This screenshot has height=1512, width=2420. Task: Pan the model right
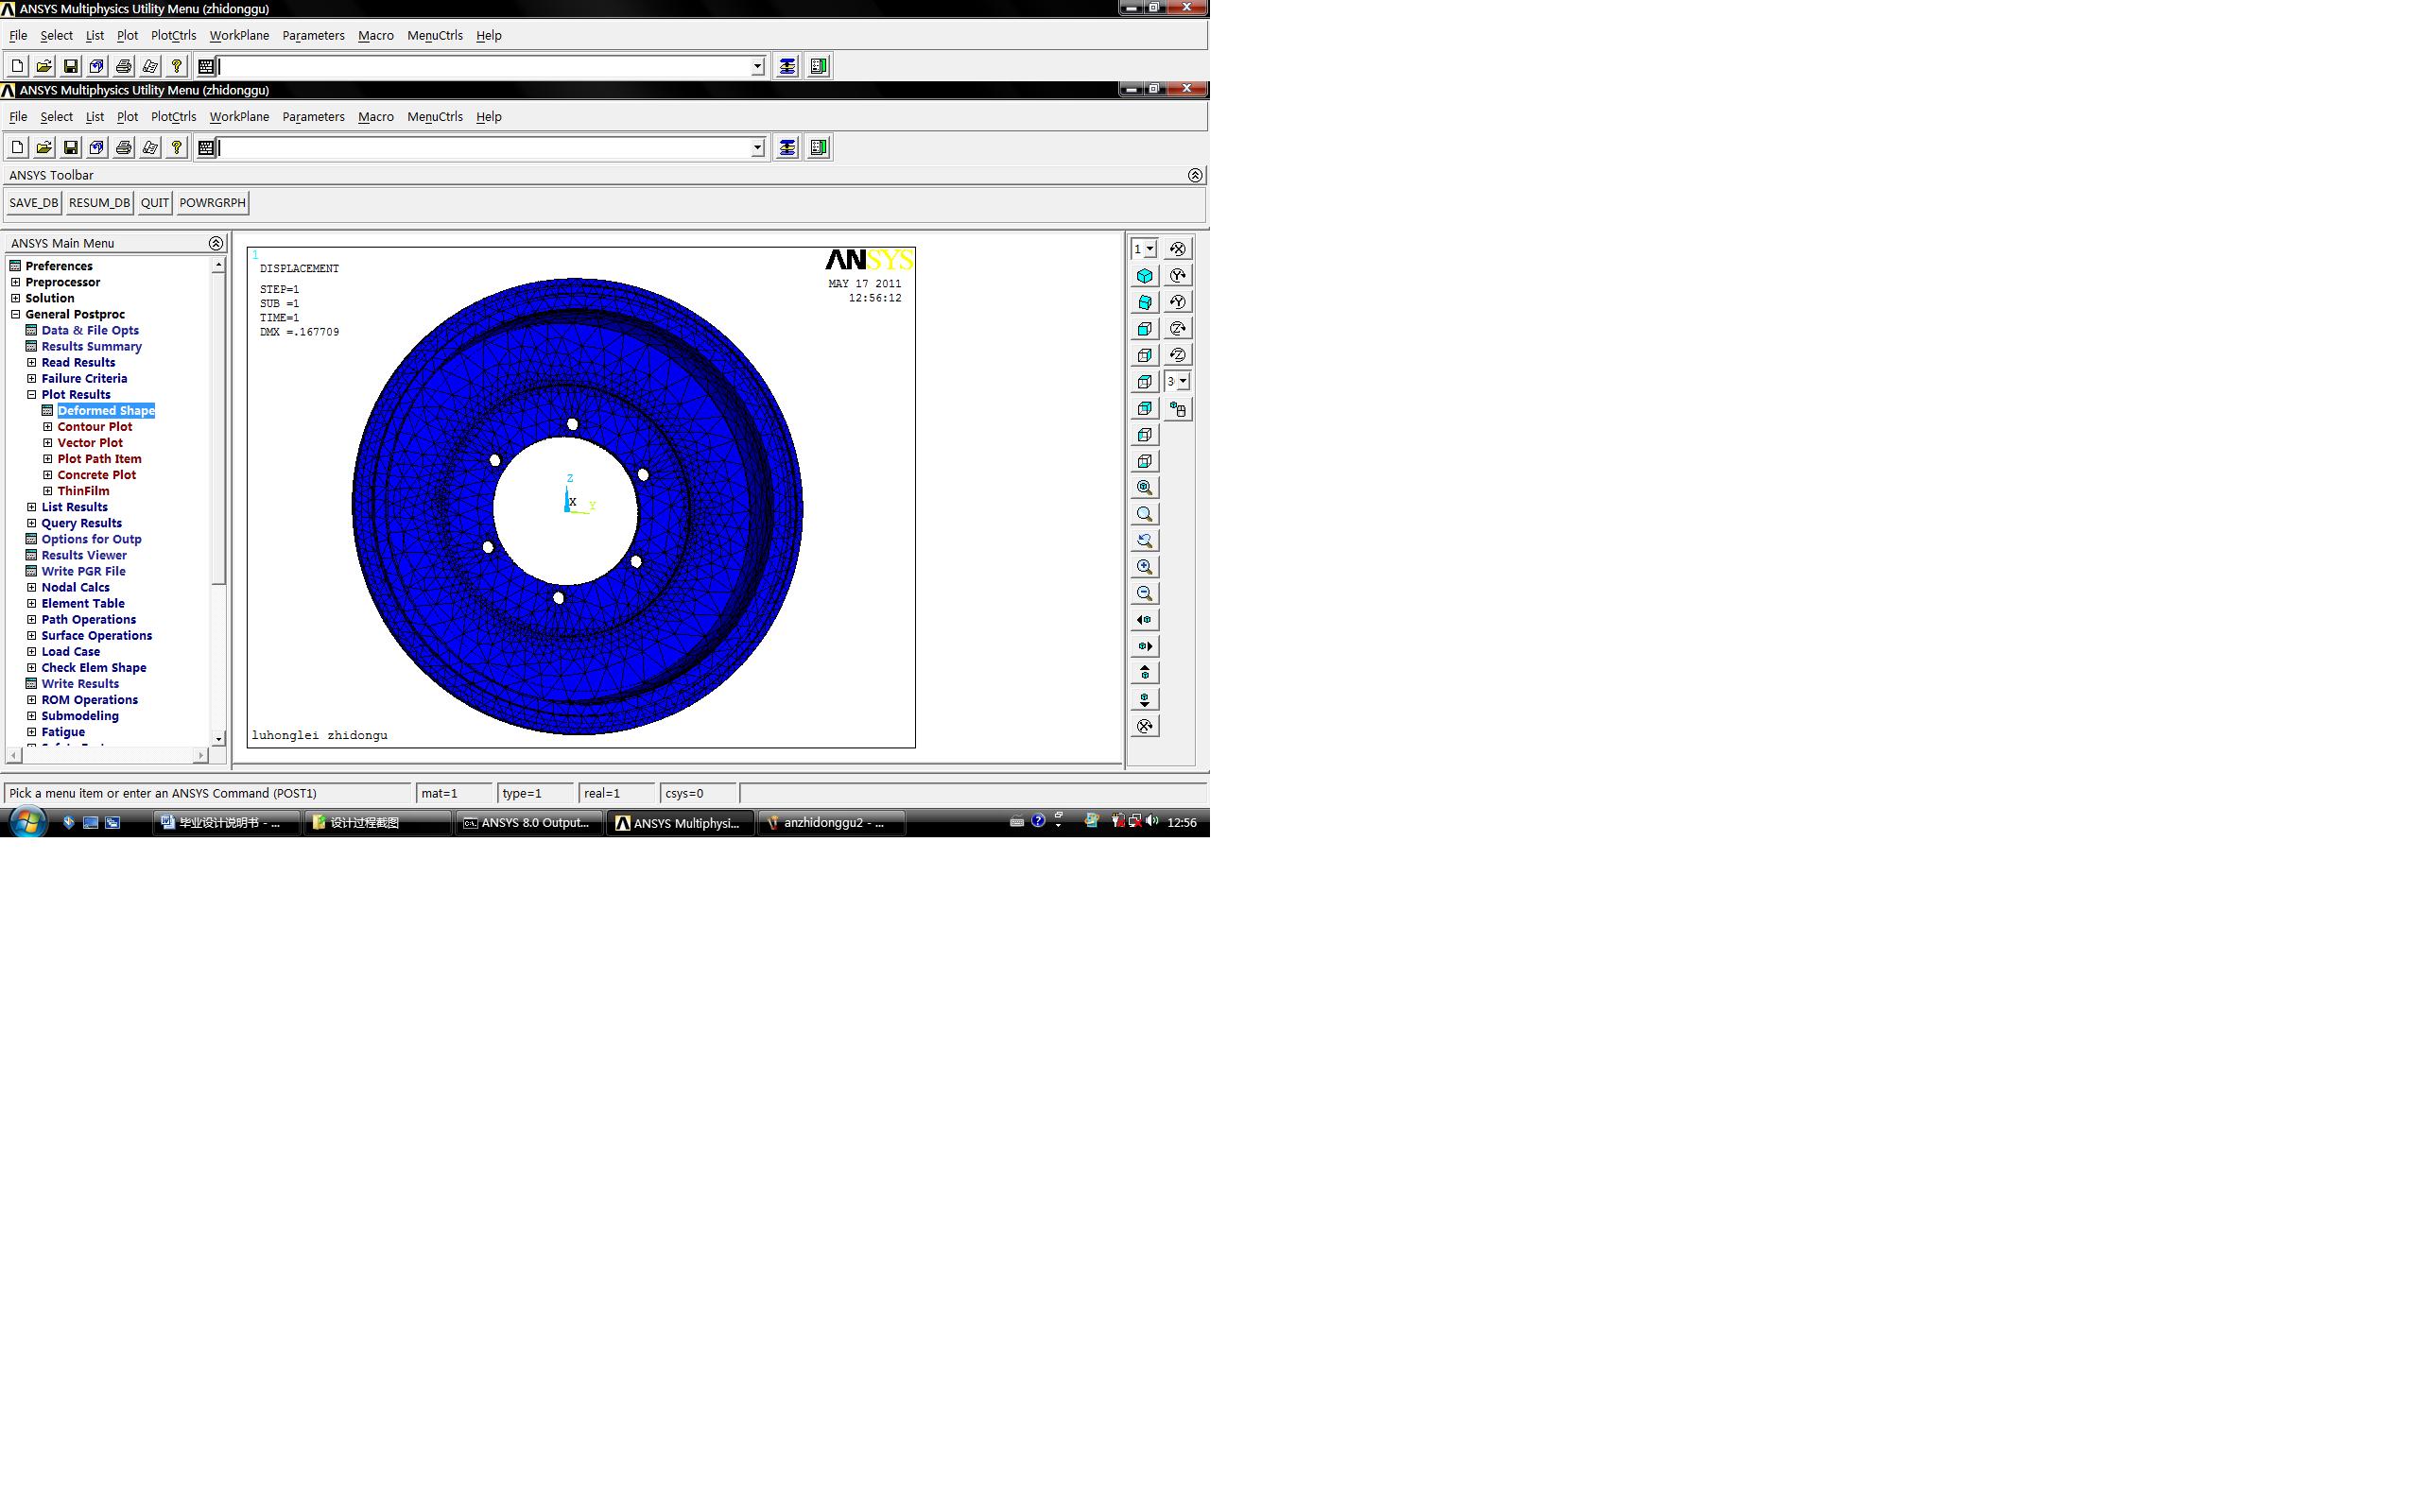[x=1145, y=646]
